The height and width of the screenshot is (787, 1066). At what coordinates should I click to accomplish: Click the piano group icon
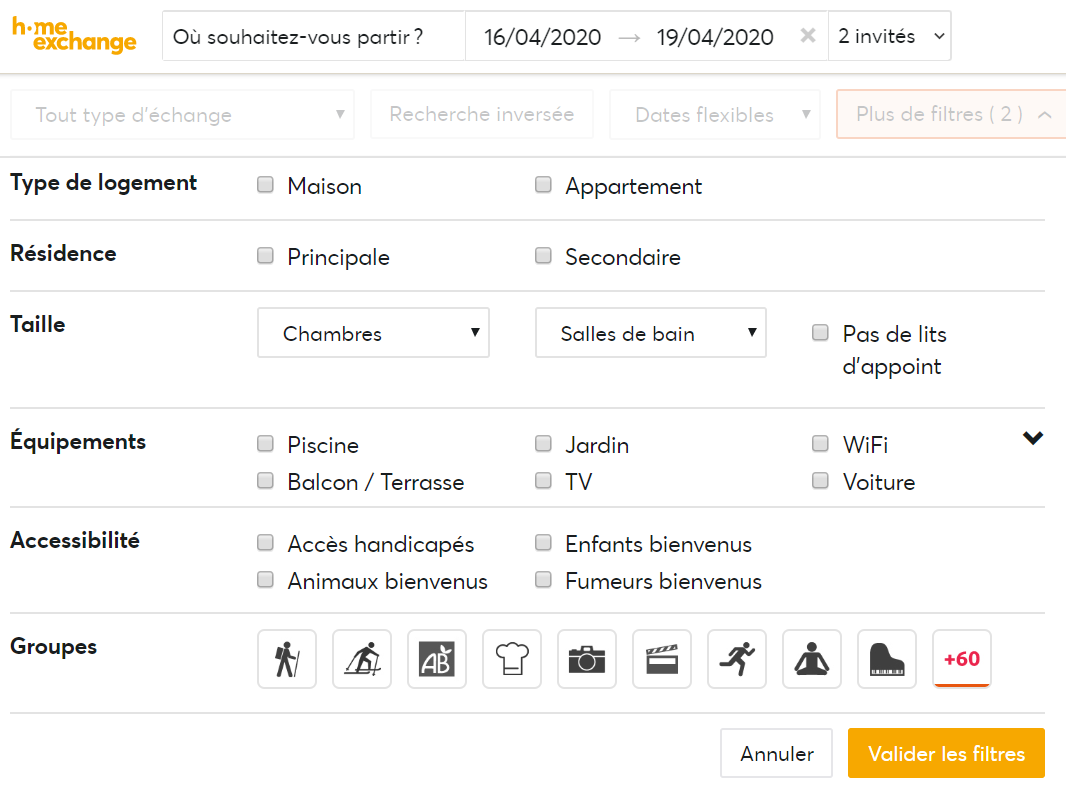tap(887, 659)
